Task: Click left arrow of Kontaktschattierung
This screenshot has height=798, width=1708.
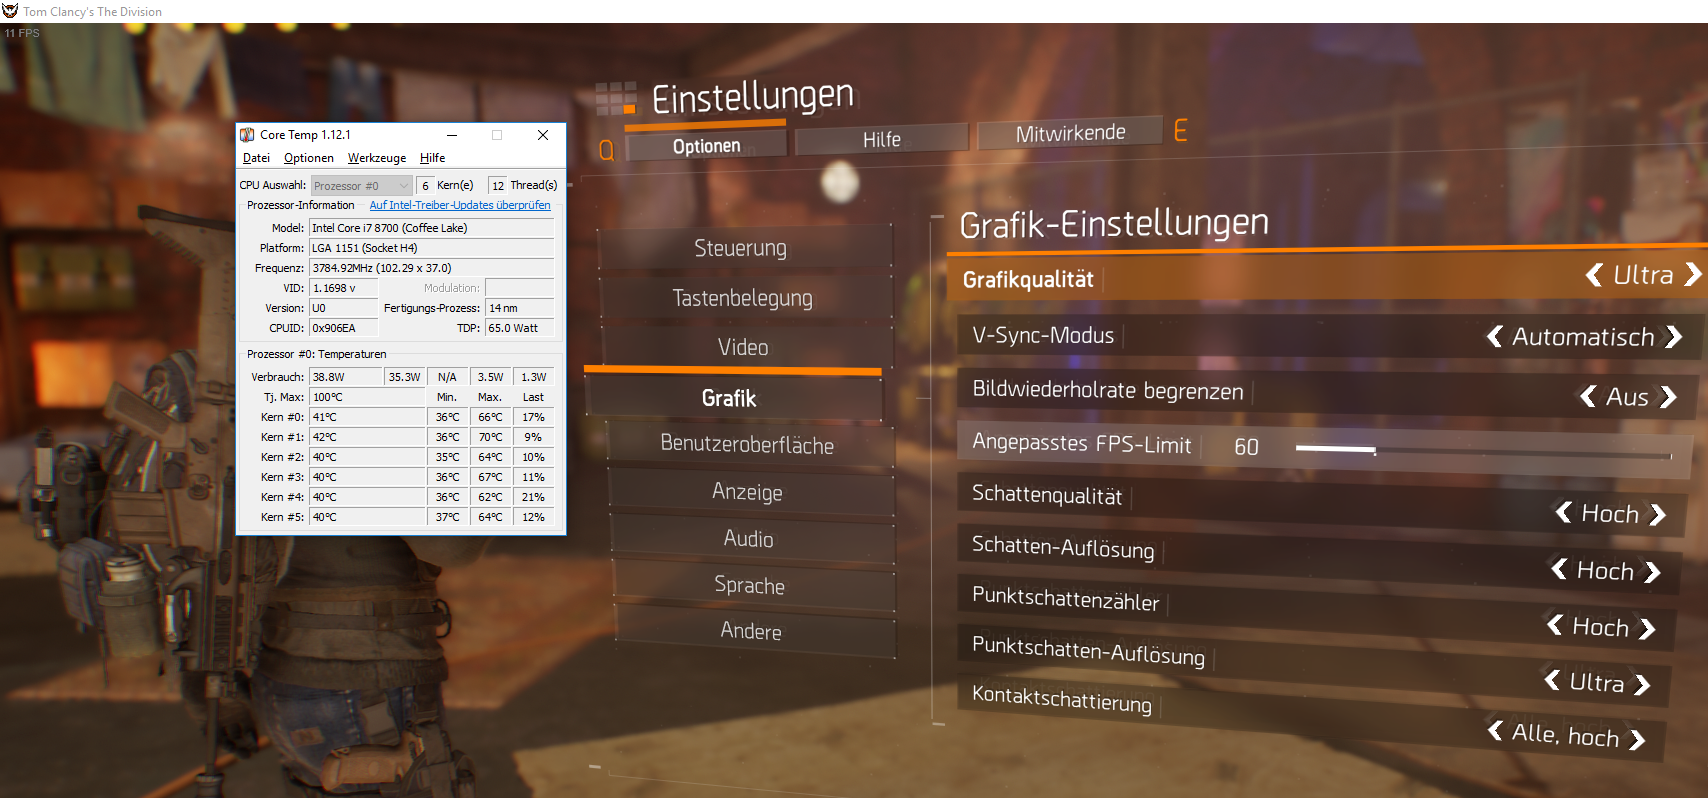Action: pos(1494,730)
